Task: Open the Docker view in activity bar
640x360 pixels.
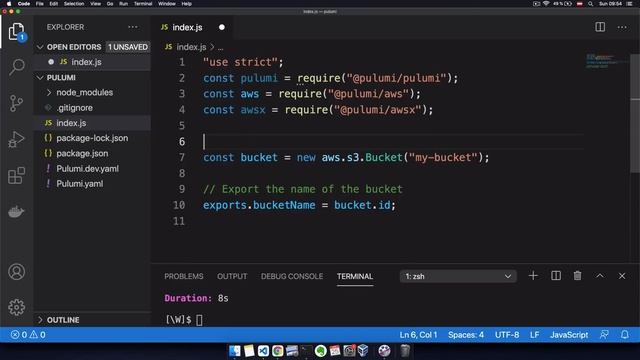Action: pyautogui.click(x=16, y=211)
